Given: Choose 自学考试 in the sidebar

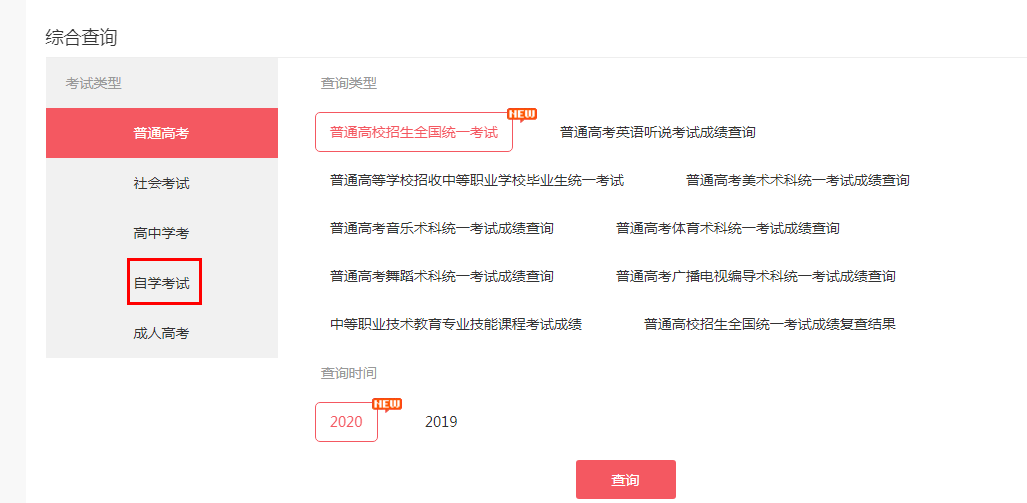Looking at the screenshot, I should 162,283.
